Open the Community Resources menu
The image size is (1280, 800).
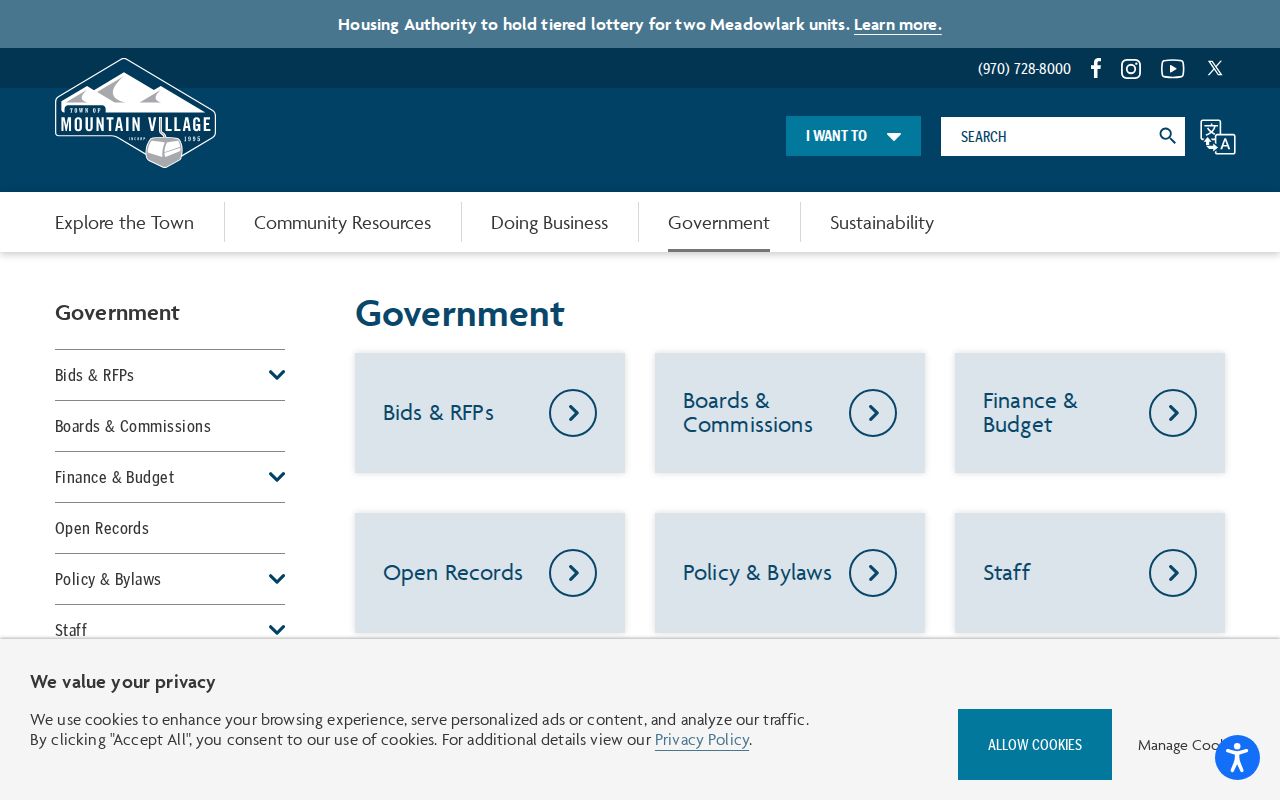342,222
